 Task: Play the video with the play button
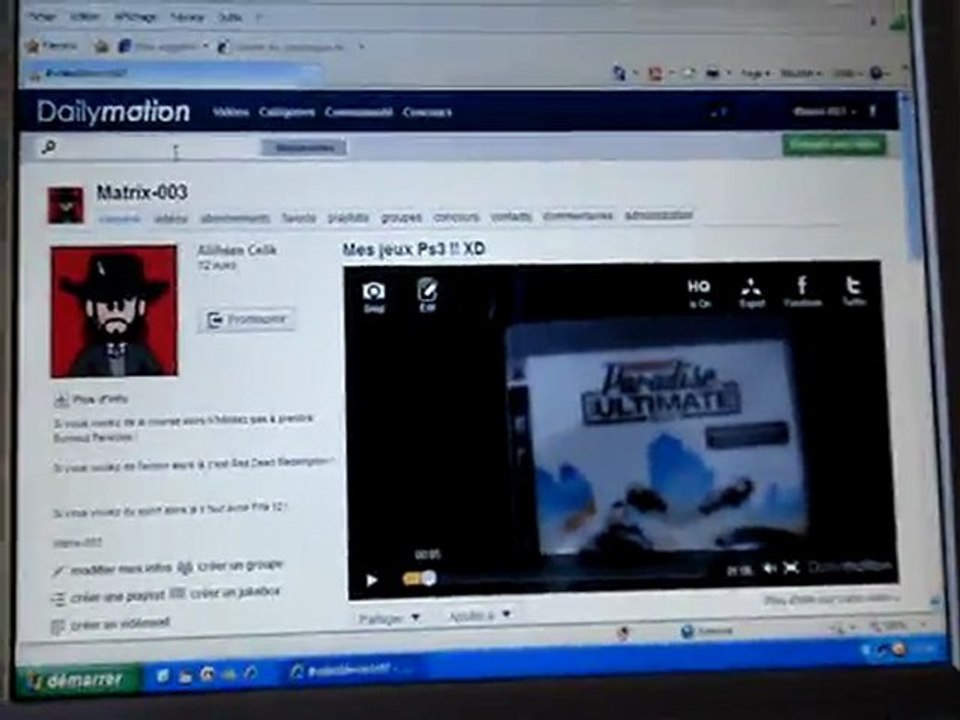pyautogui.click(x=371, y=580)
